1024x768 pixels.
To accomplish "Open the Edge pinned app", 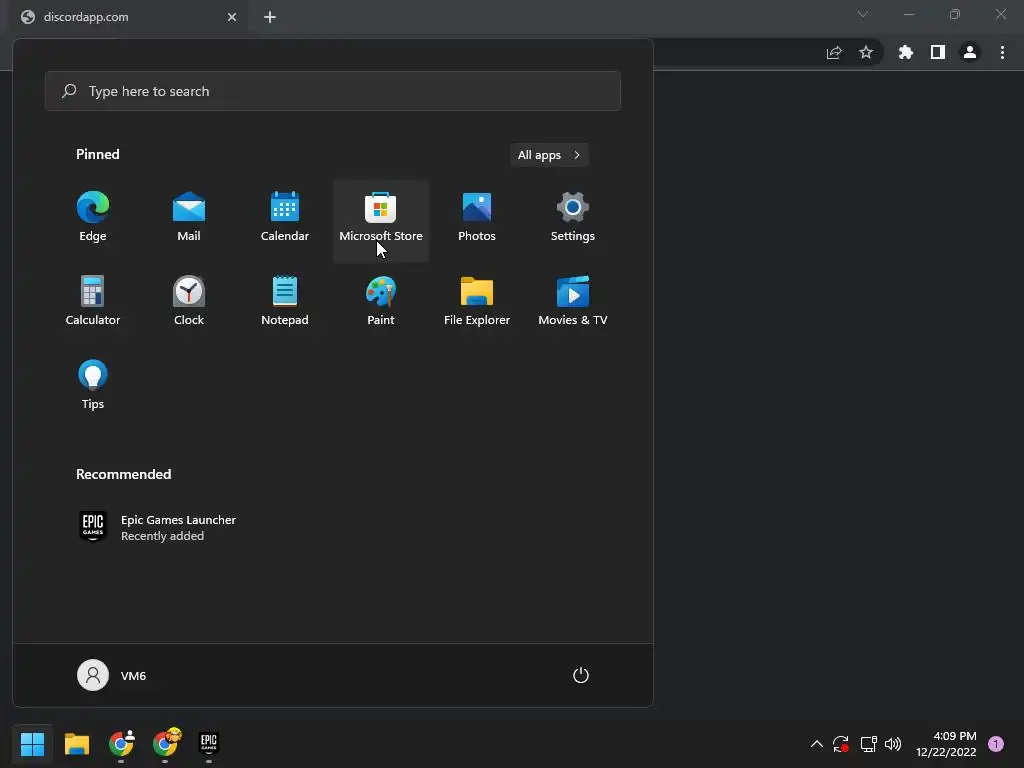I will [x=93, y=217].
